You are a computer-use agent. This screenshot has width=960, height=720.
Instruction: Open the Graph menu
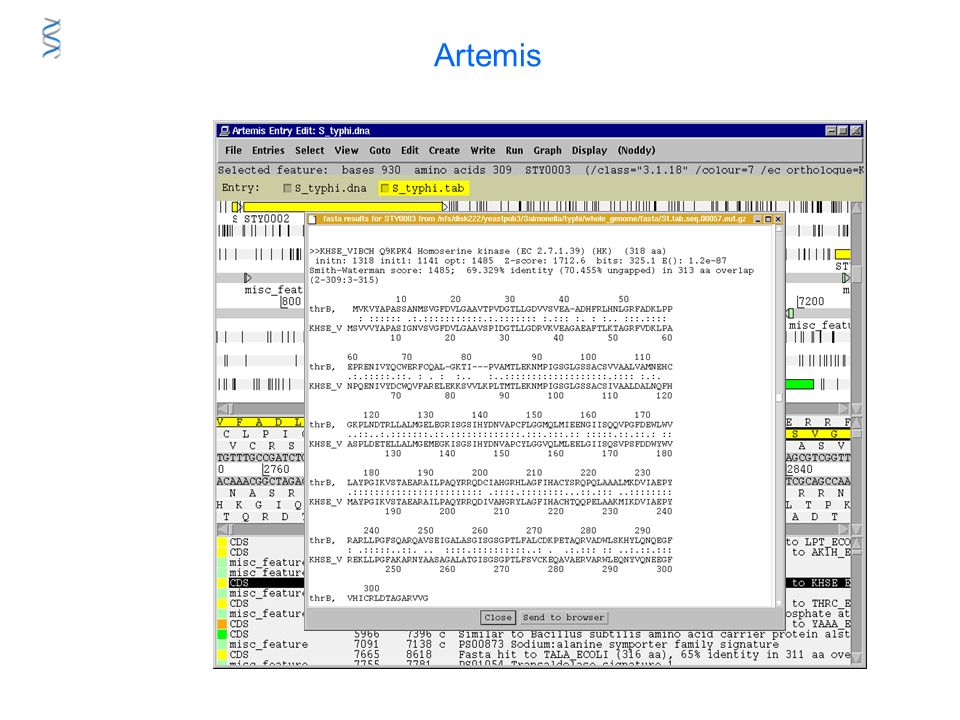[x=547, y=150]
